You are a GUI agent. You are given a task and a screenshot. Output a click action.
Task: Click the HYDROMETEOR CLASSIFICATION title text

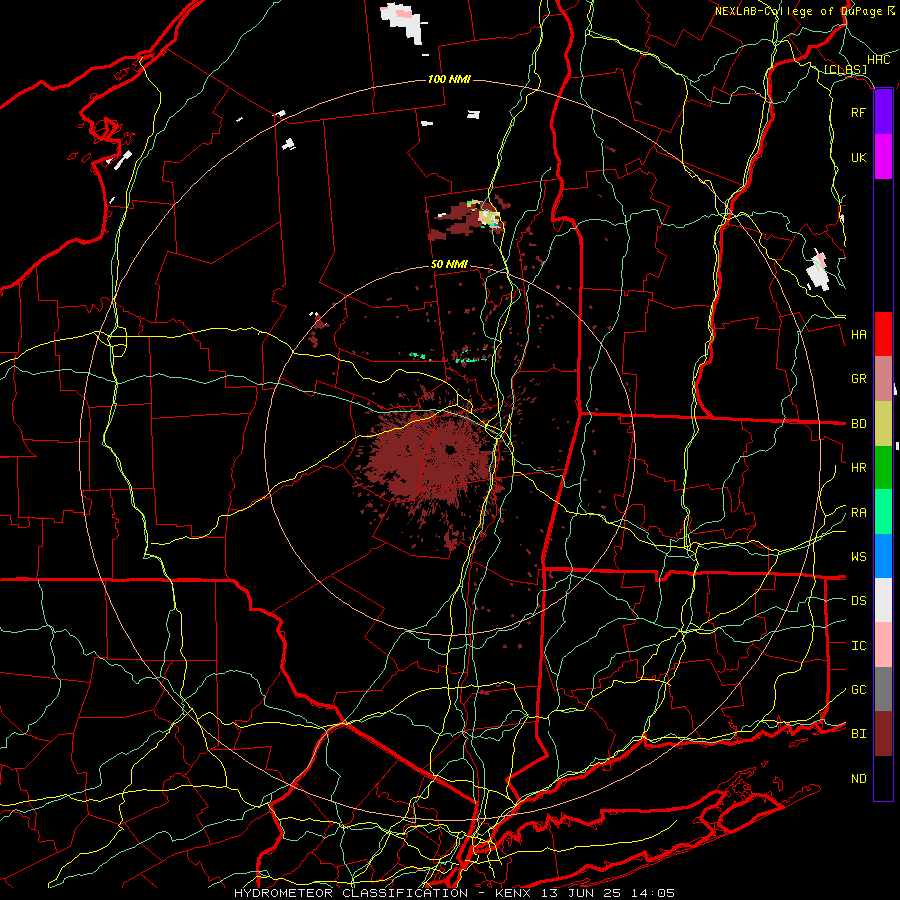tap(351, 893)
